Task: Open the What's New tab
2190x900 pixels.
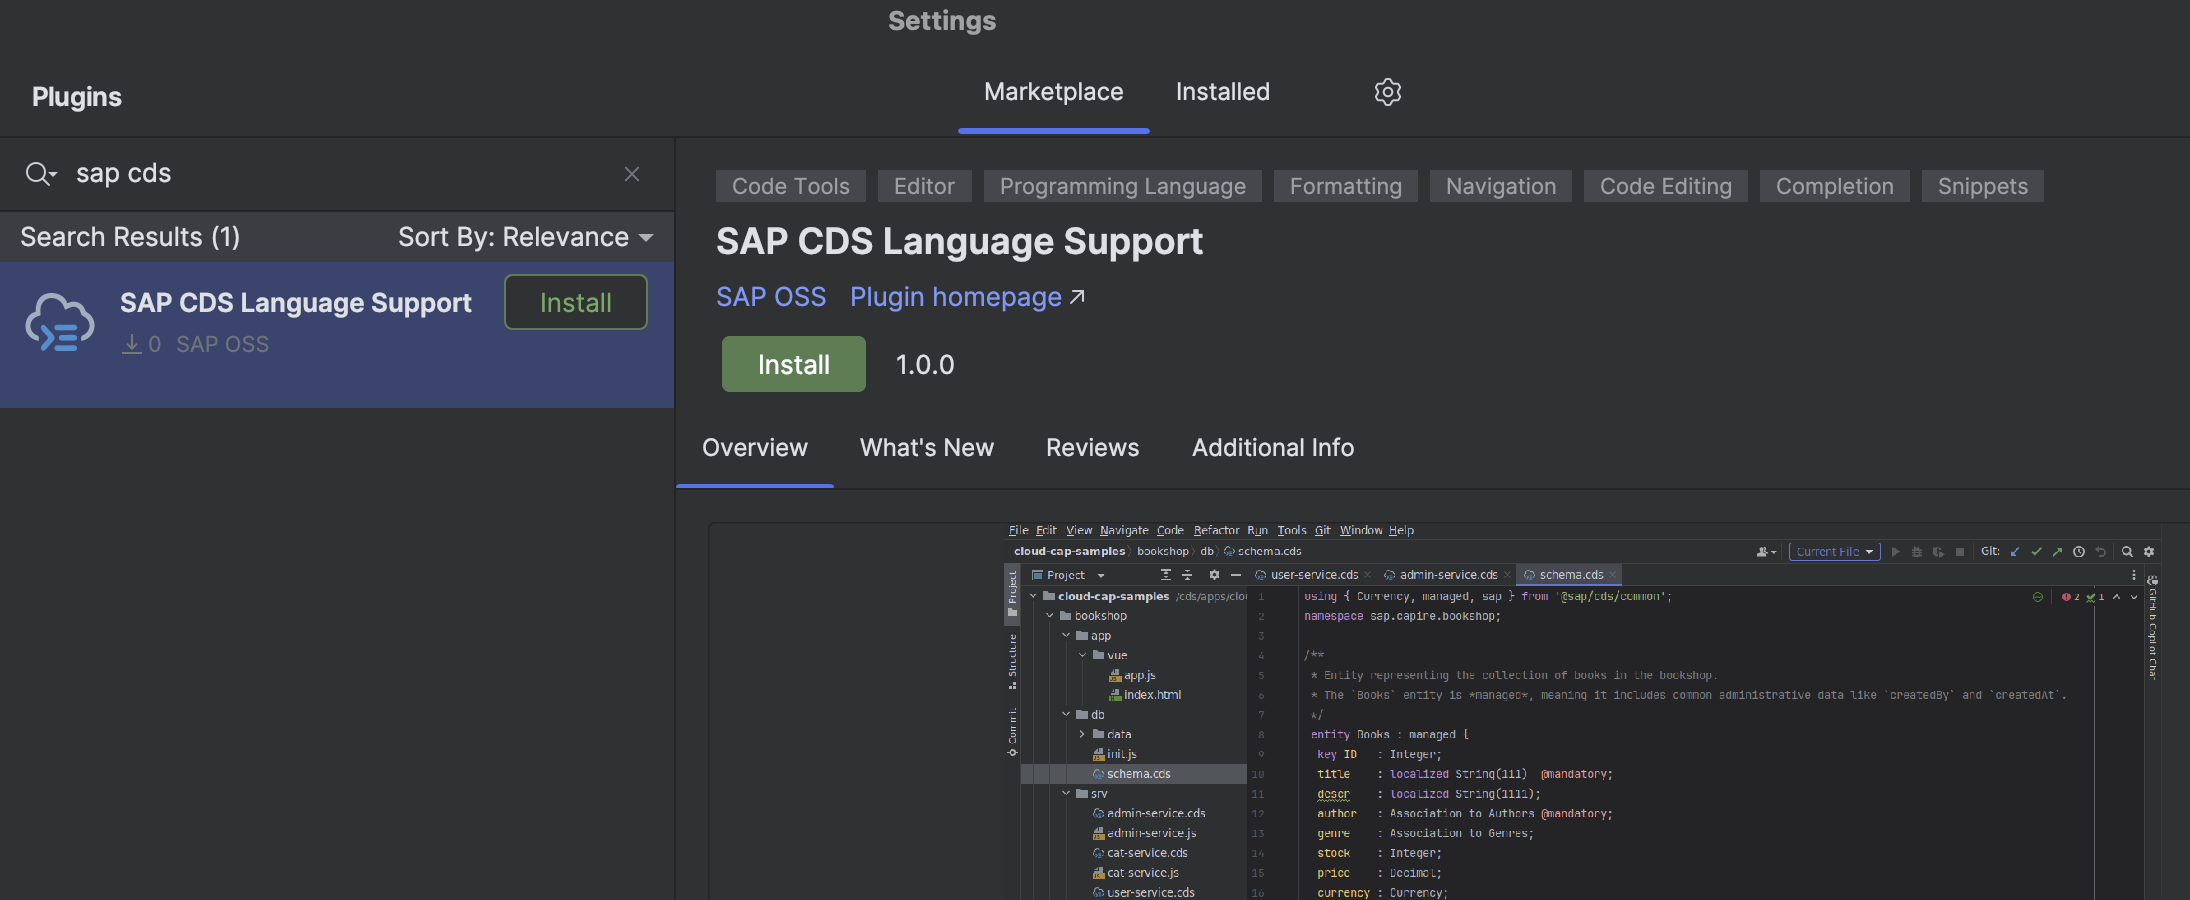Action: click(927, 448)
